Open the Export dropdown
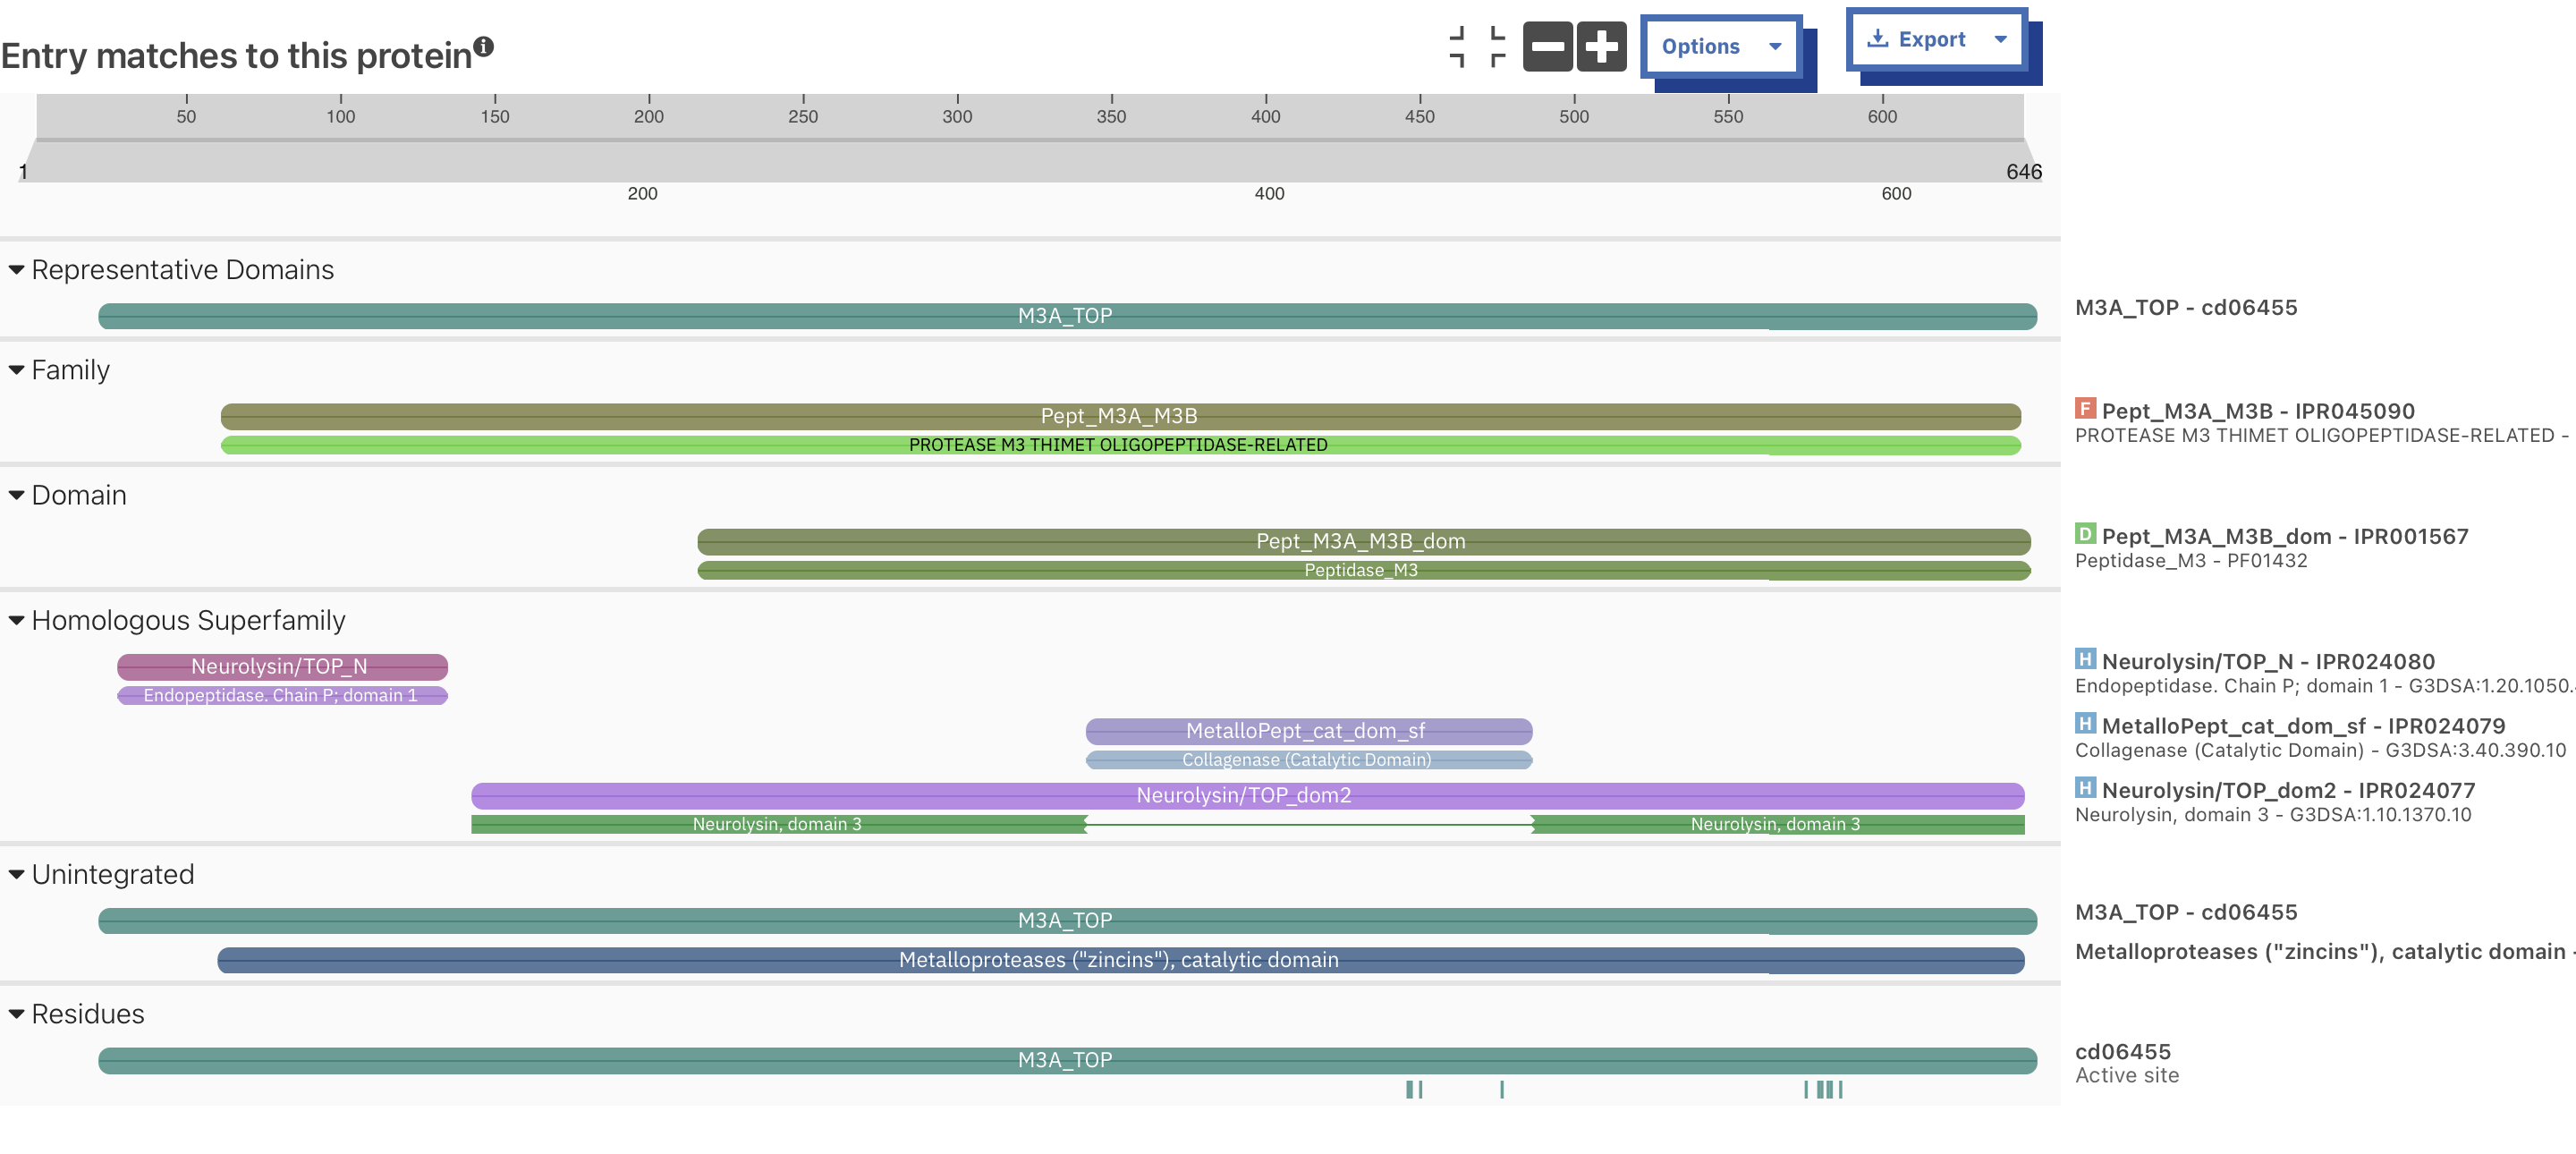 click(x=1937, y=40)
